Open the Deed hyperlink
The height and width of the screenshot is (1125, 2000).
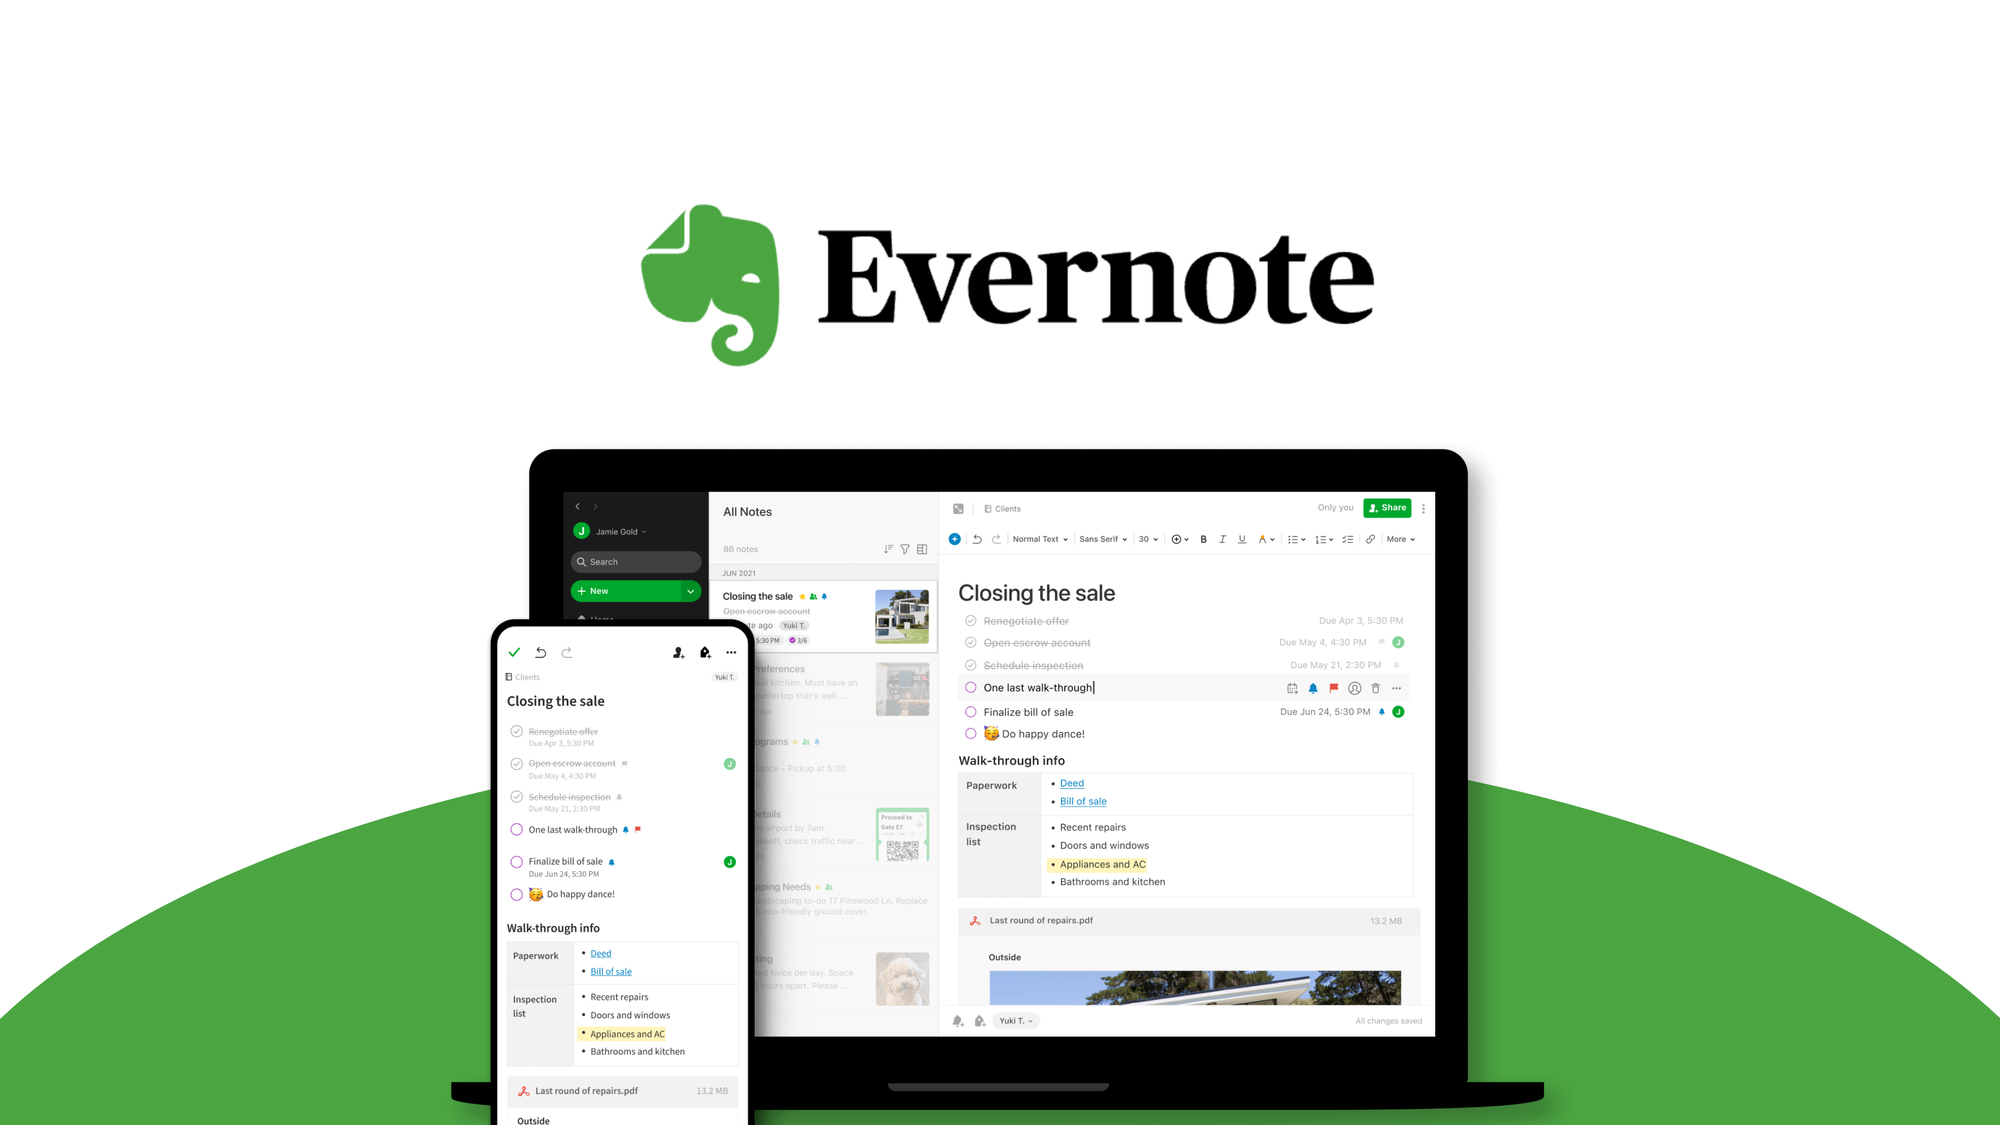click(x=1070, y=782)
